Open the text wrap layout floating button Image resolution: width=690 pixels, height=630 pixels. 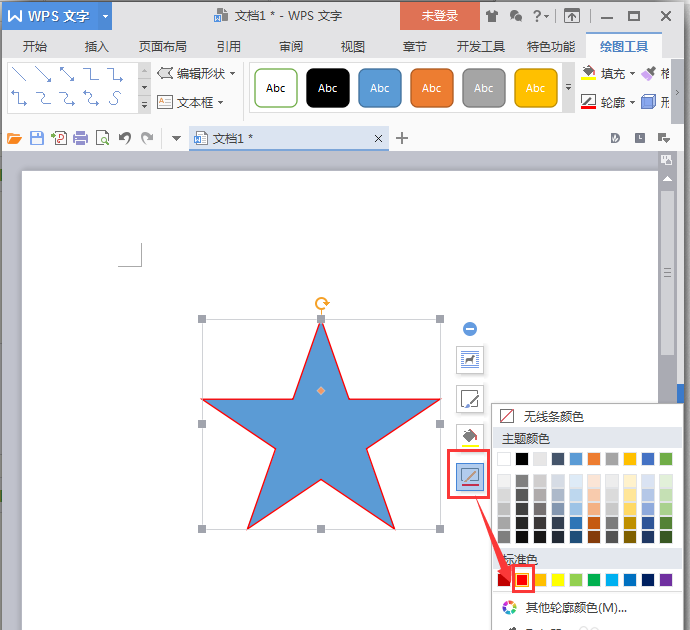470,359
